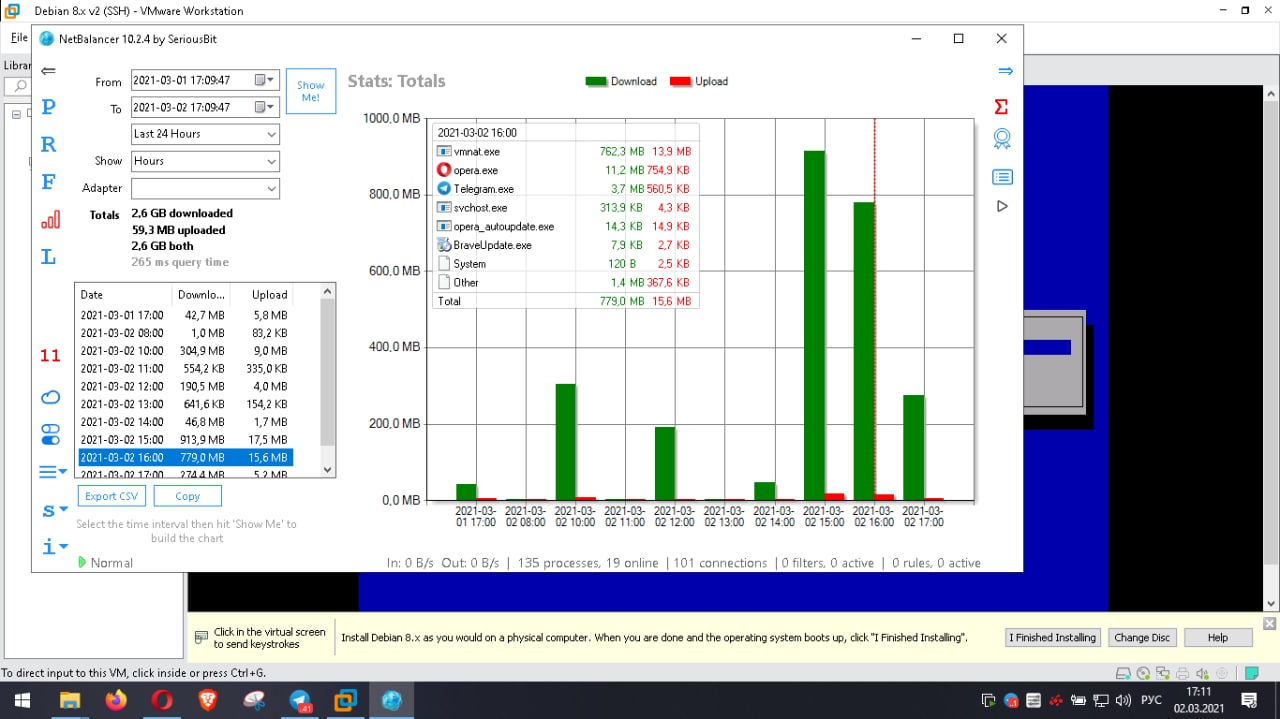
Task: Click the red 11 counter in sidebar
Action: (50, 355)
